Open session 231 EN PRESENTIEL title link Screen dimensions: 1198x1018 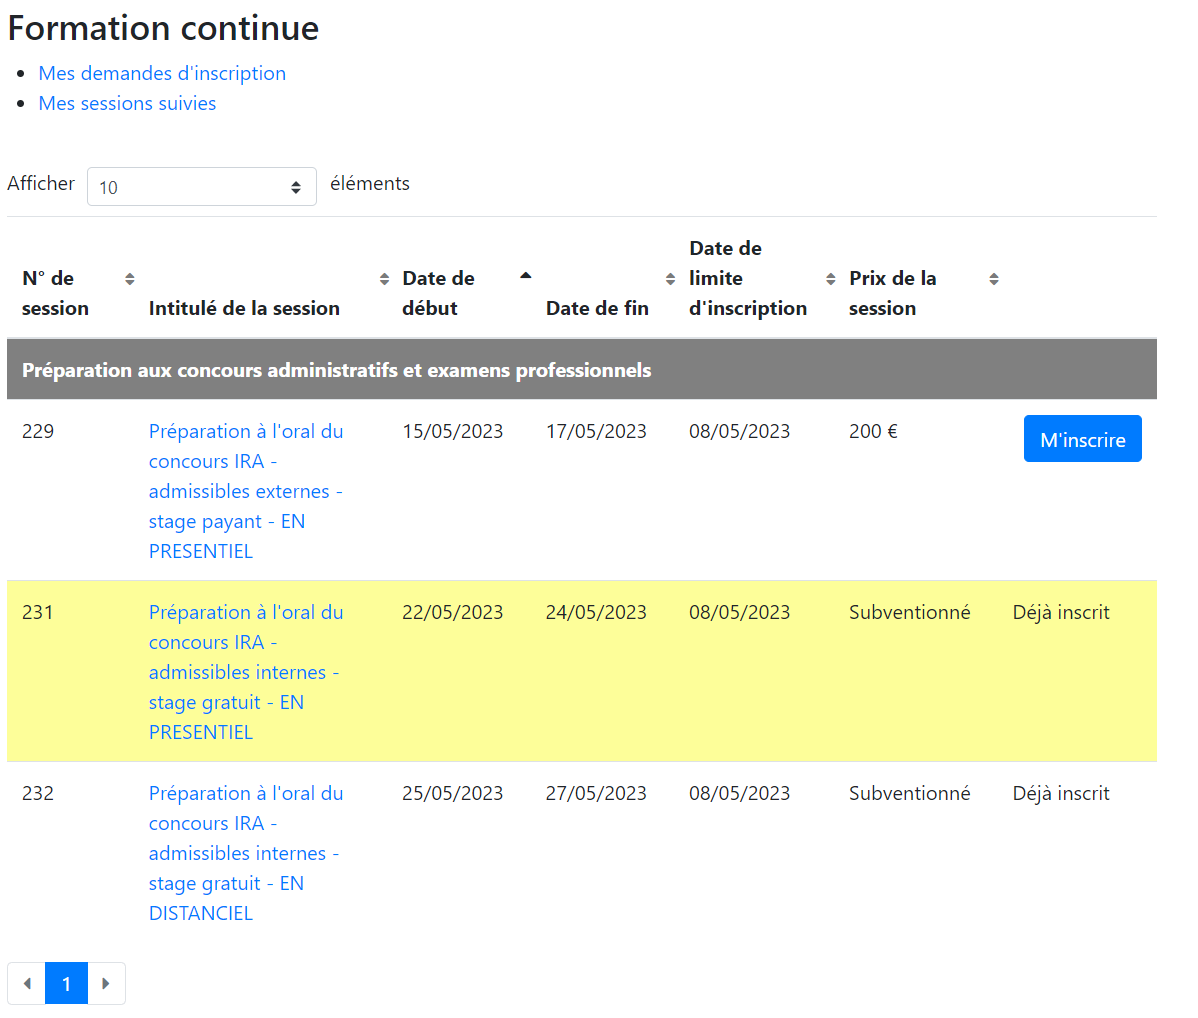click(246, 672)
